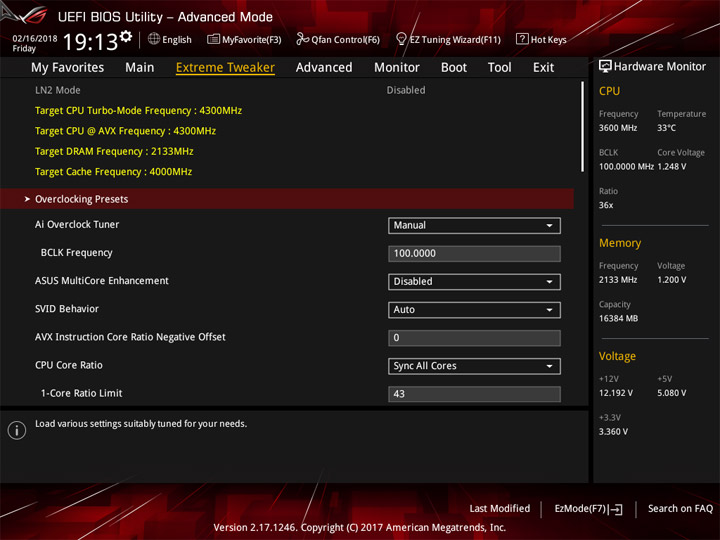Click the 1.248 V core voltage value
The image size is (720, 540).
(671, 166)
